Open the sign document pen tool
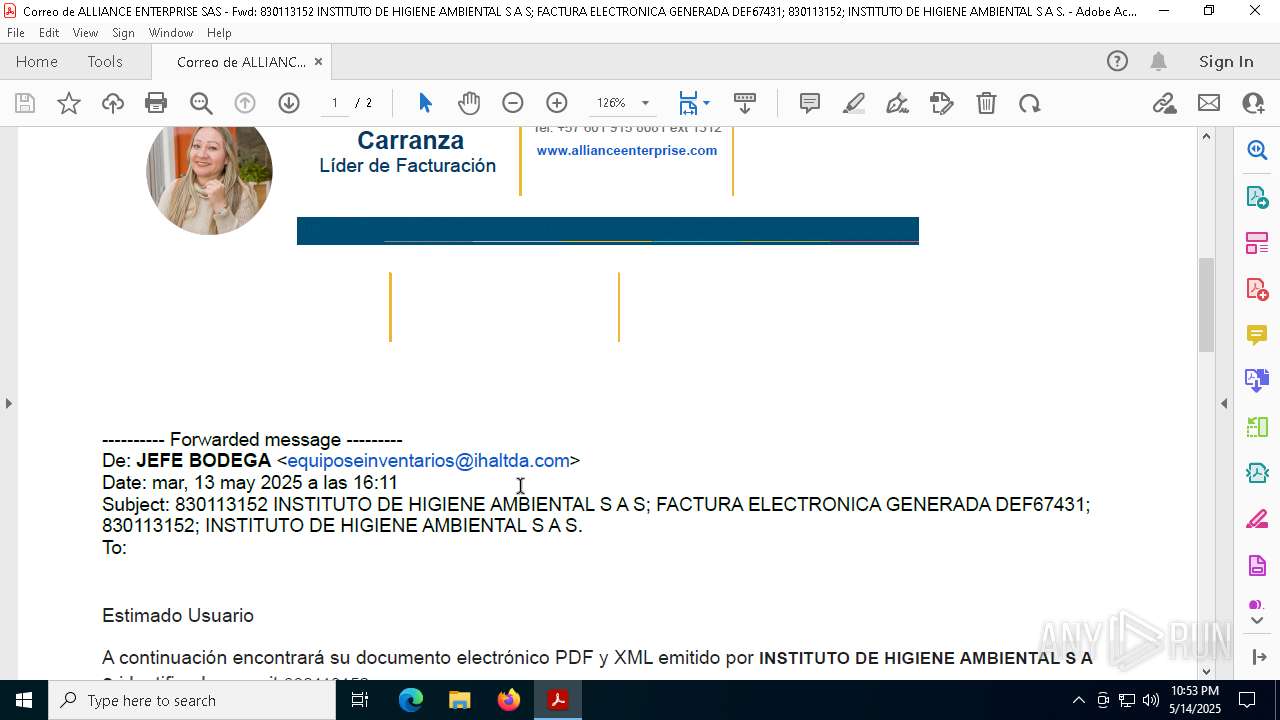The image size is (1280, 720). (x=897, y=103)
